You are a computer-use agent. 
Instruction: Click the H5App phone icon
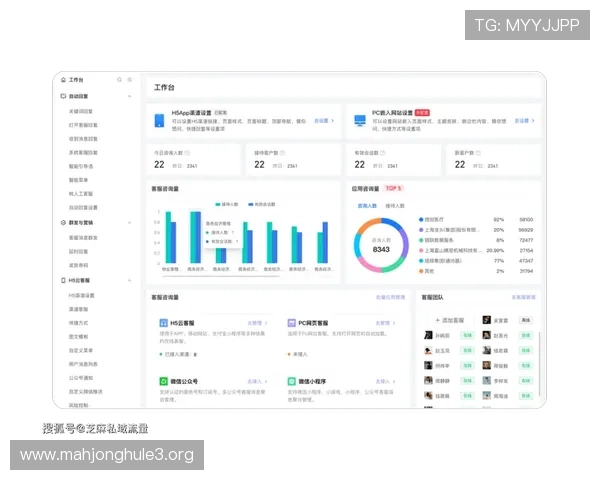tap(160, 120)
